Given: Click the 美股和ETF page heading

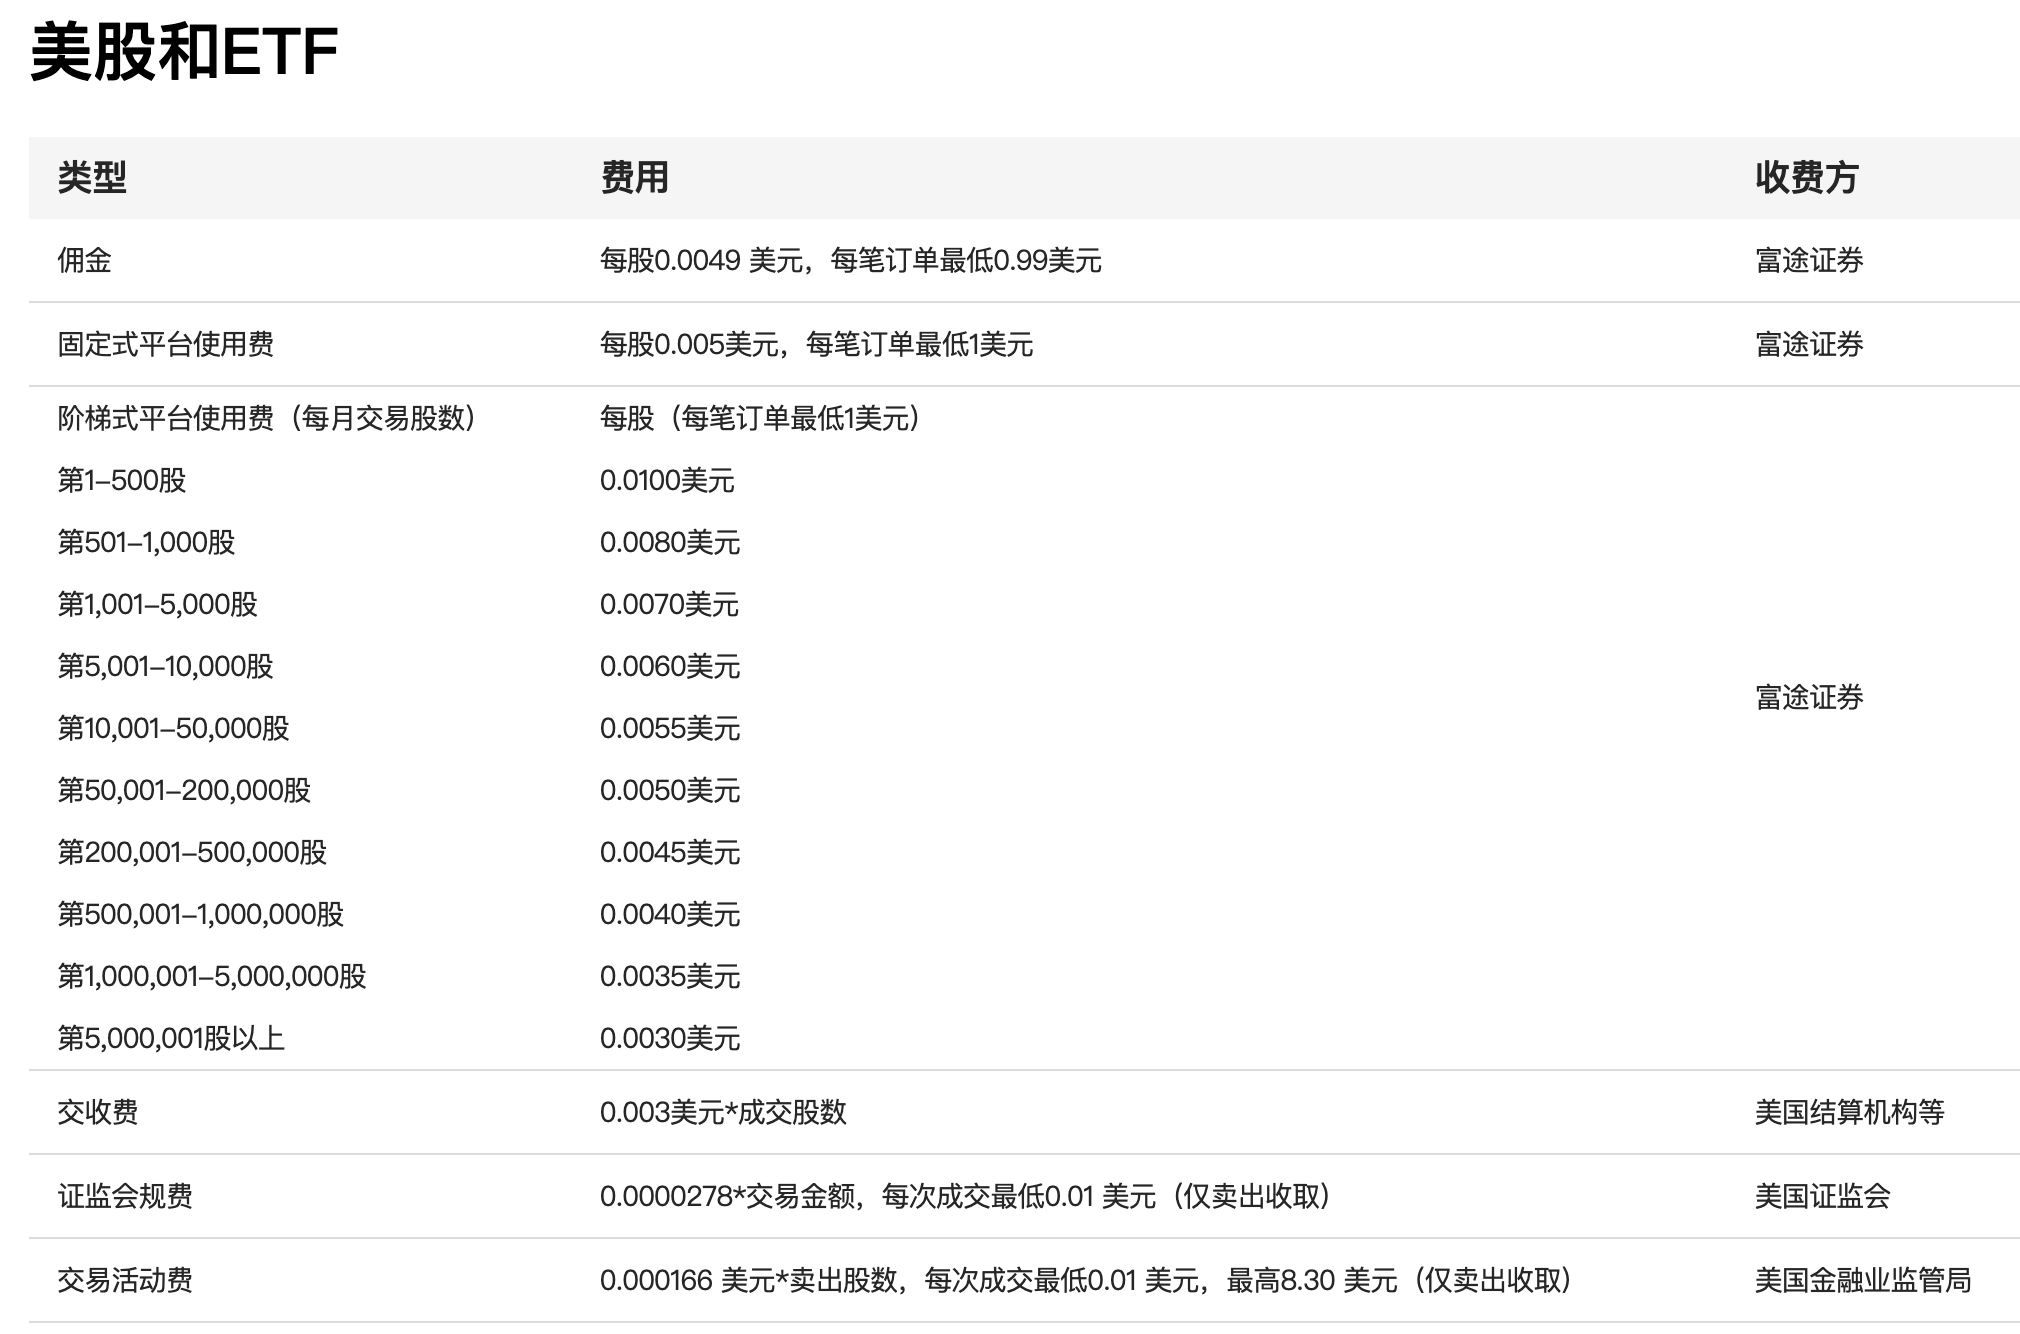Looking at the screenshot, I should click(184, 53).
